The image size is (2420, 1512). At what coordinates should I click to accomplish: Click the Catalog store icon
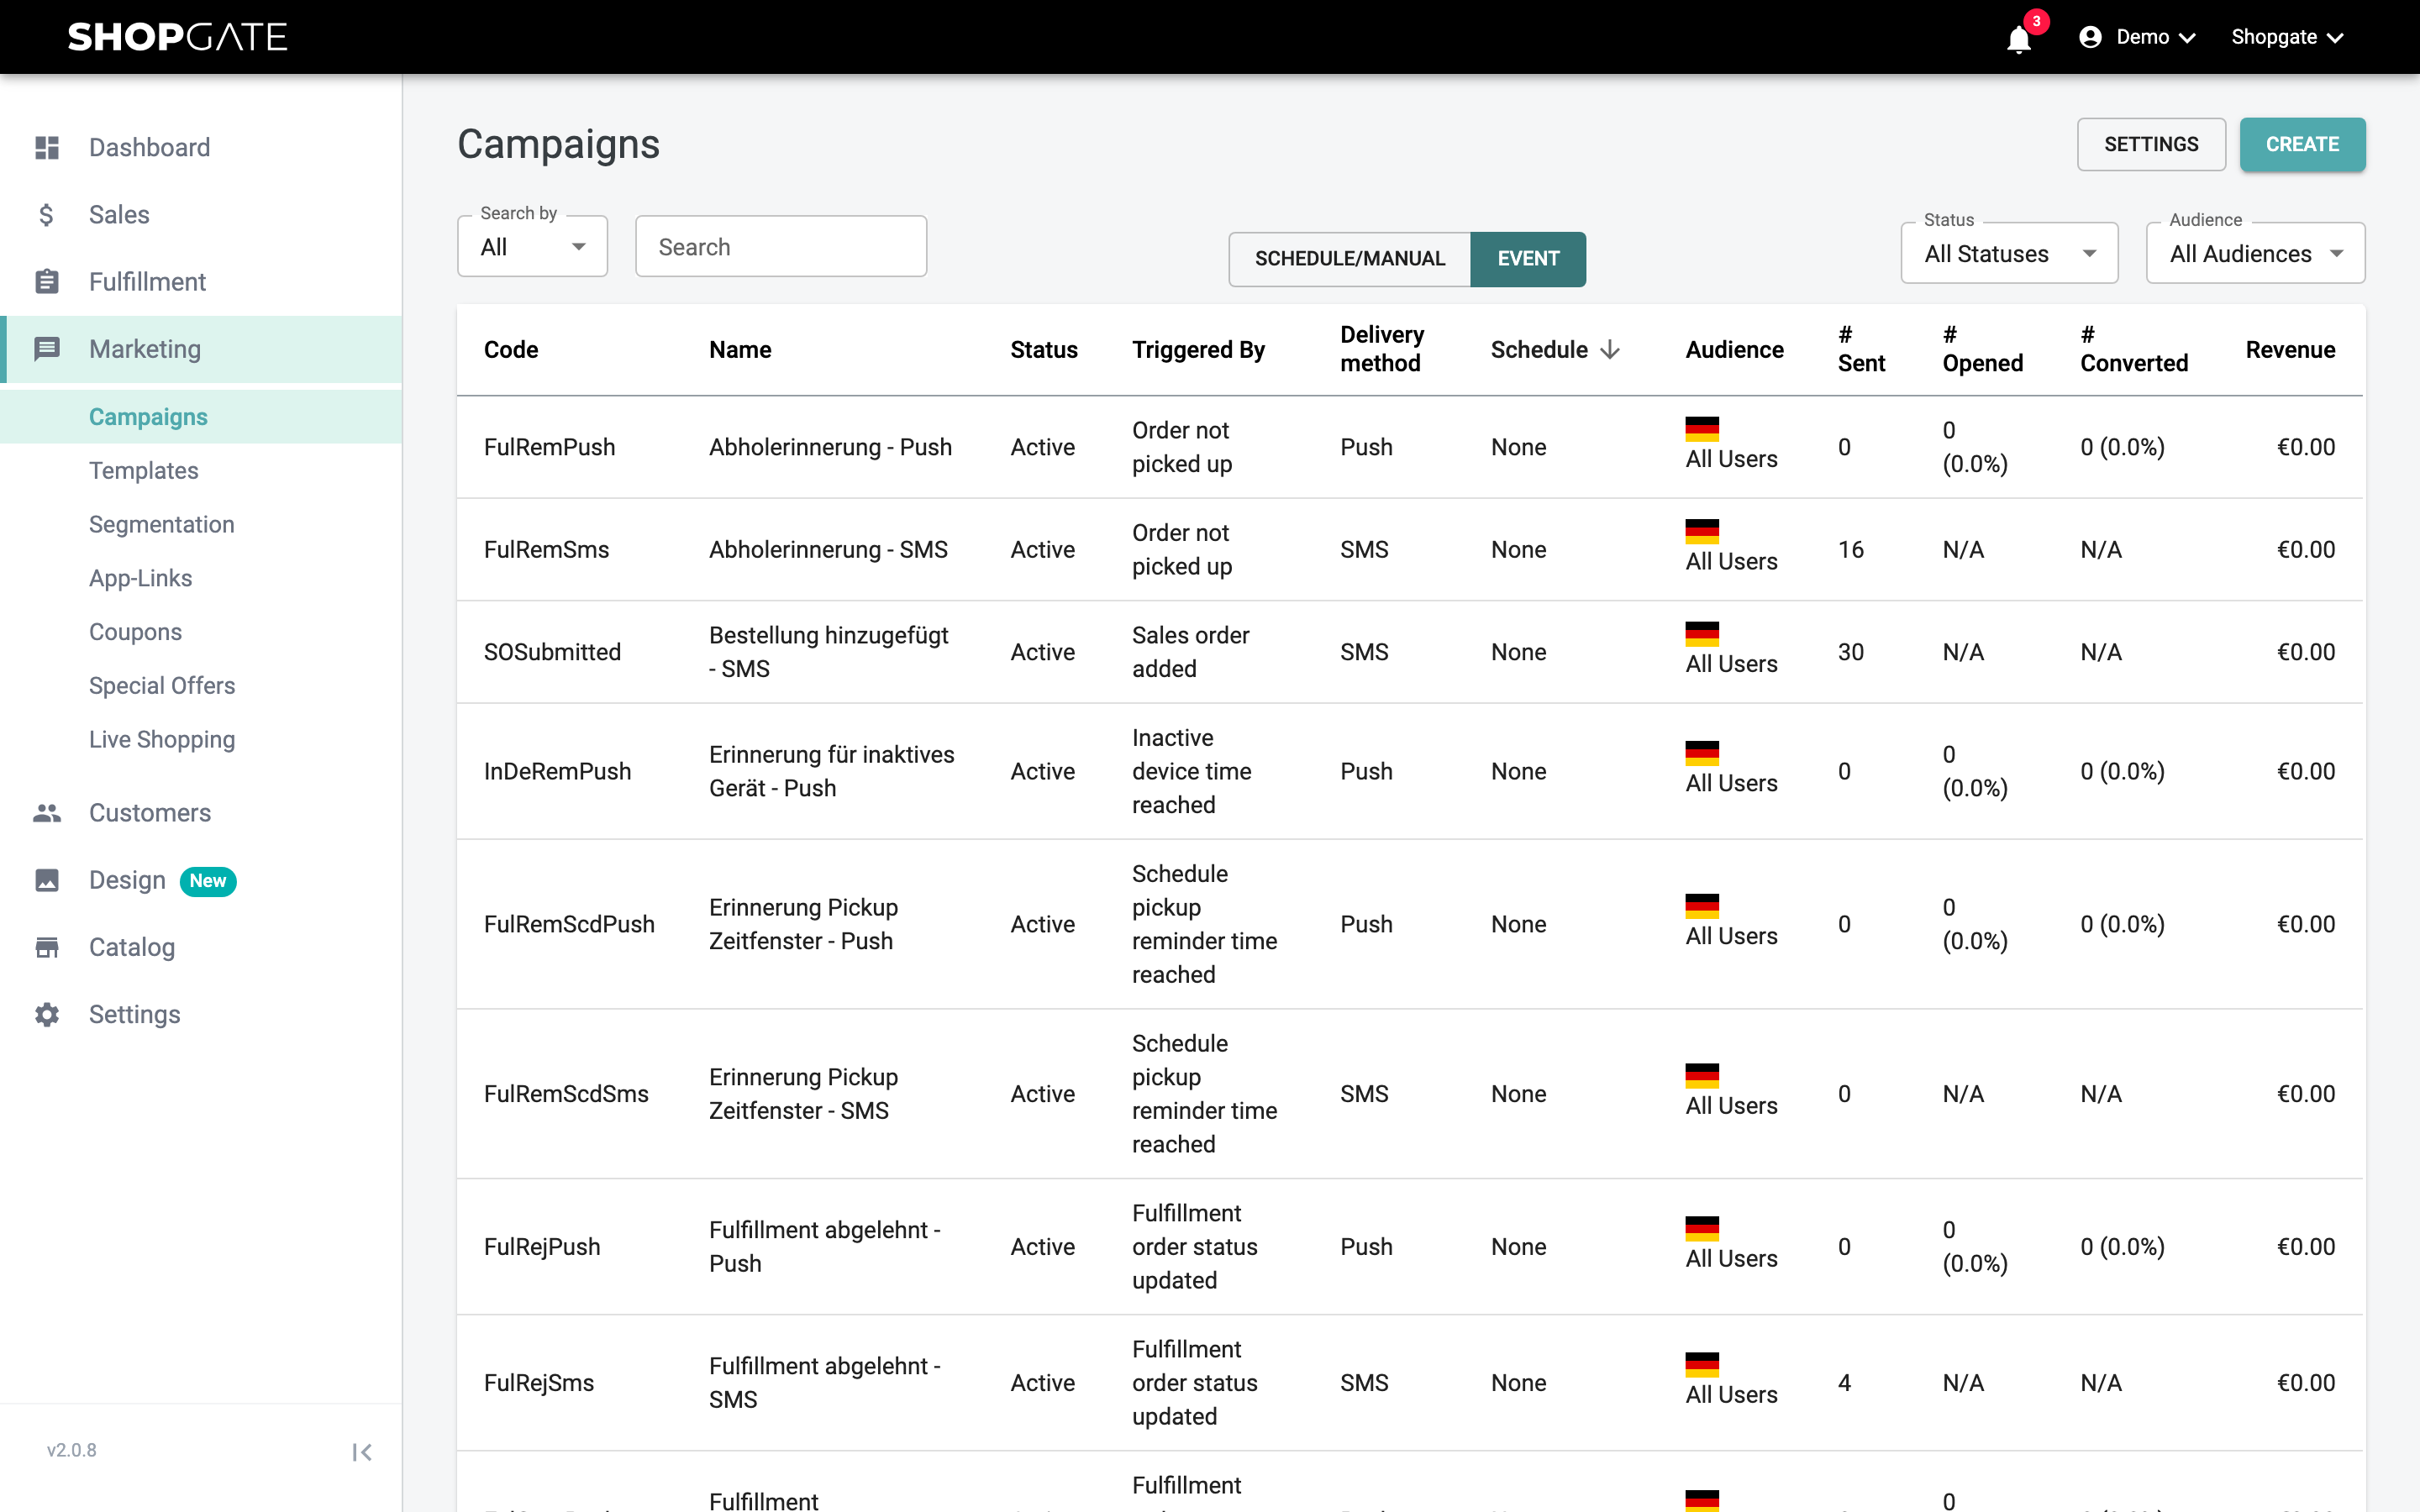[x=47, y=947]
